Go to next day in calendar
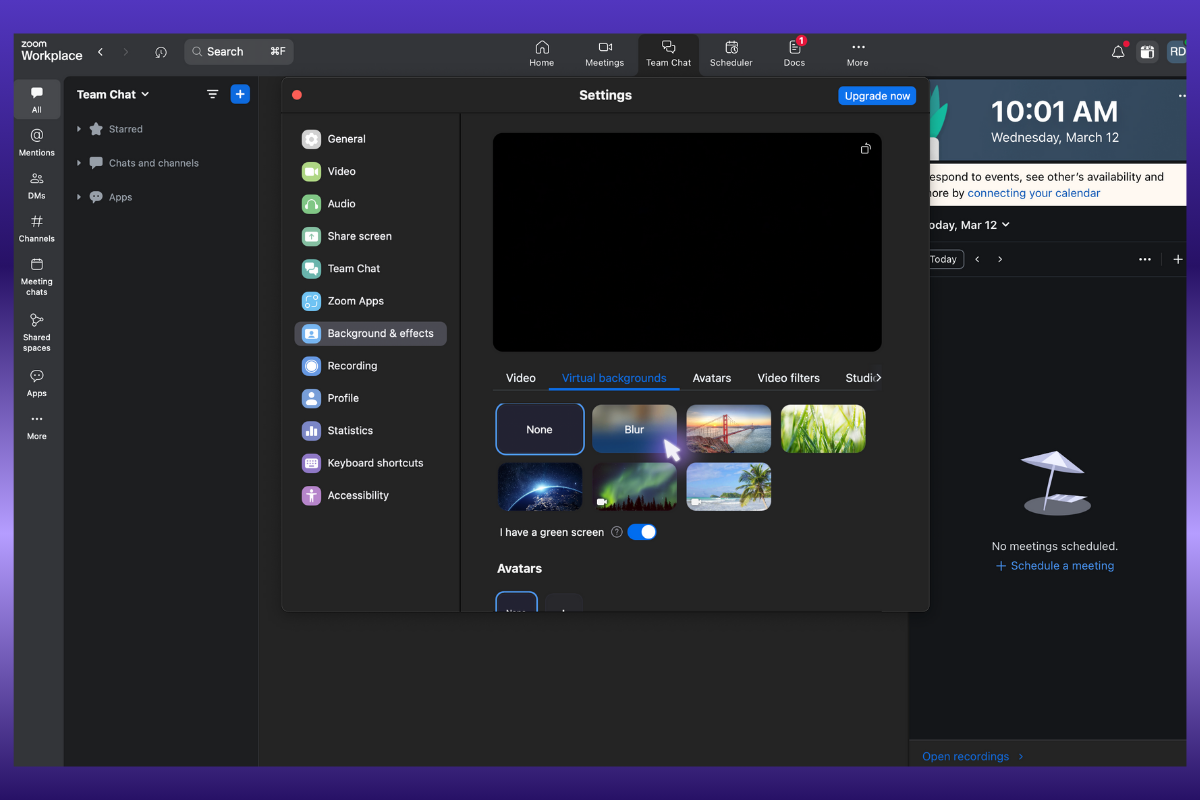 pyautogui.click(x=1000, y=259)
